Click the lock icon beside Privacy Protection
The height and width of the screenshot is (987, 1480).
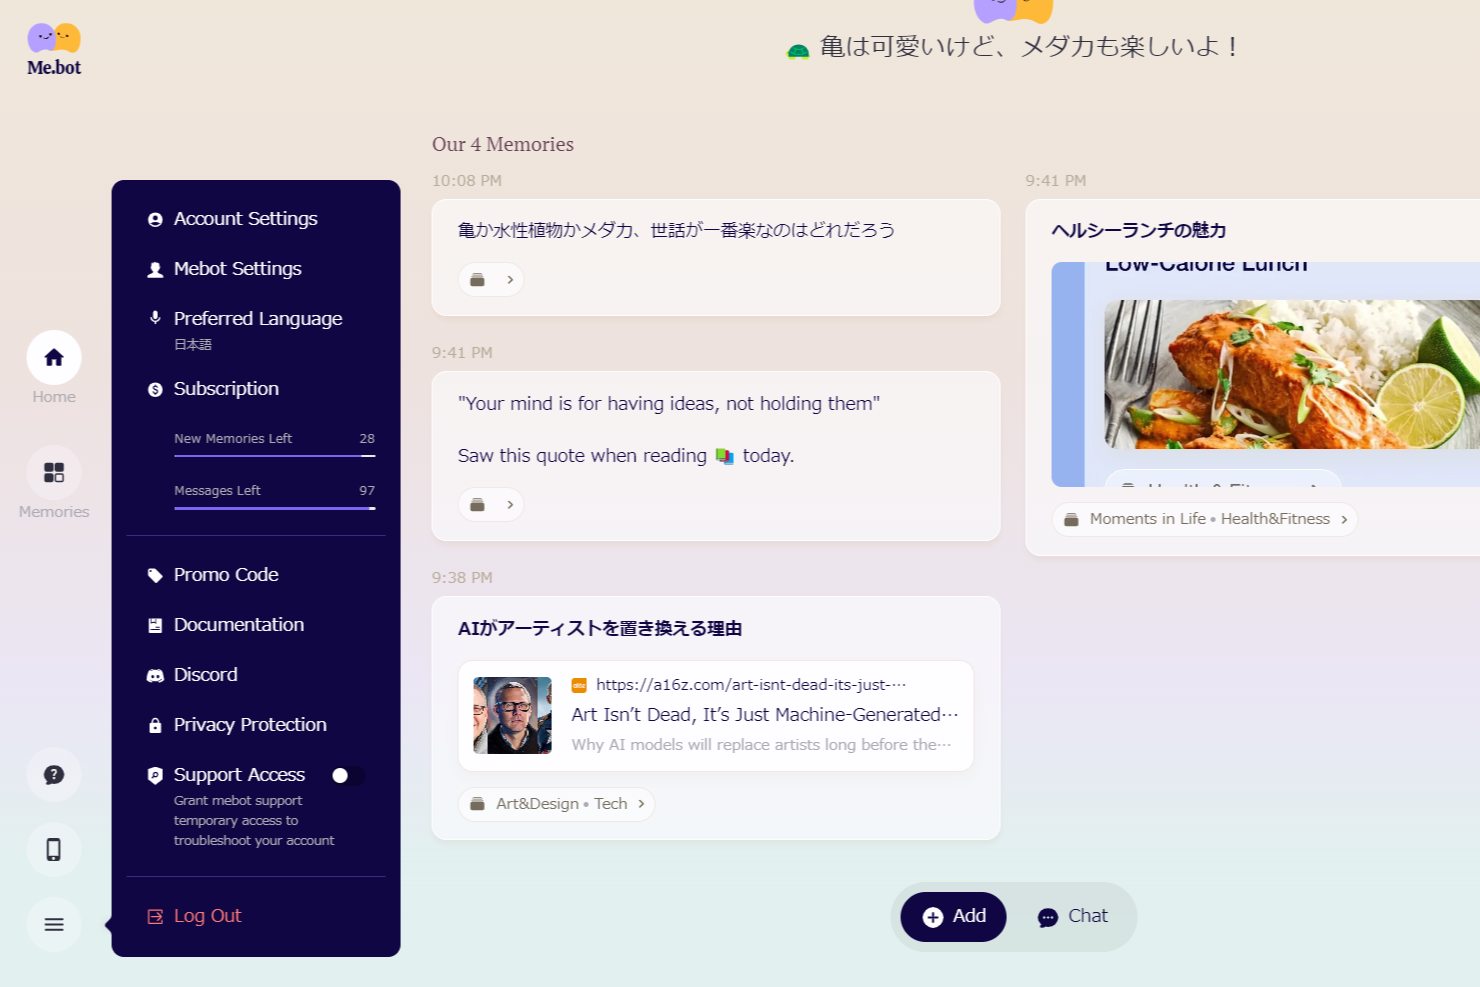click(155, 725)
